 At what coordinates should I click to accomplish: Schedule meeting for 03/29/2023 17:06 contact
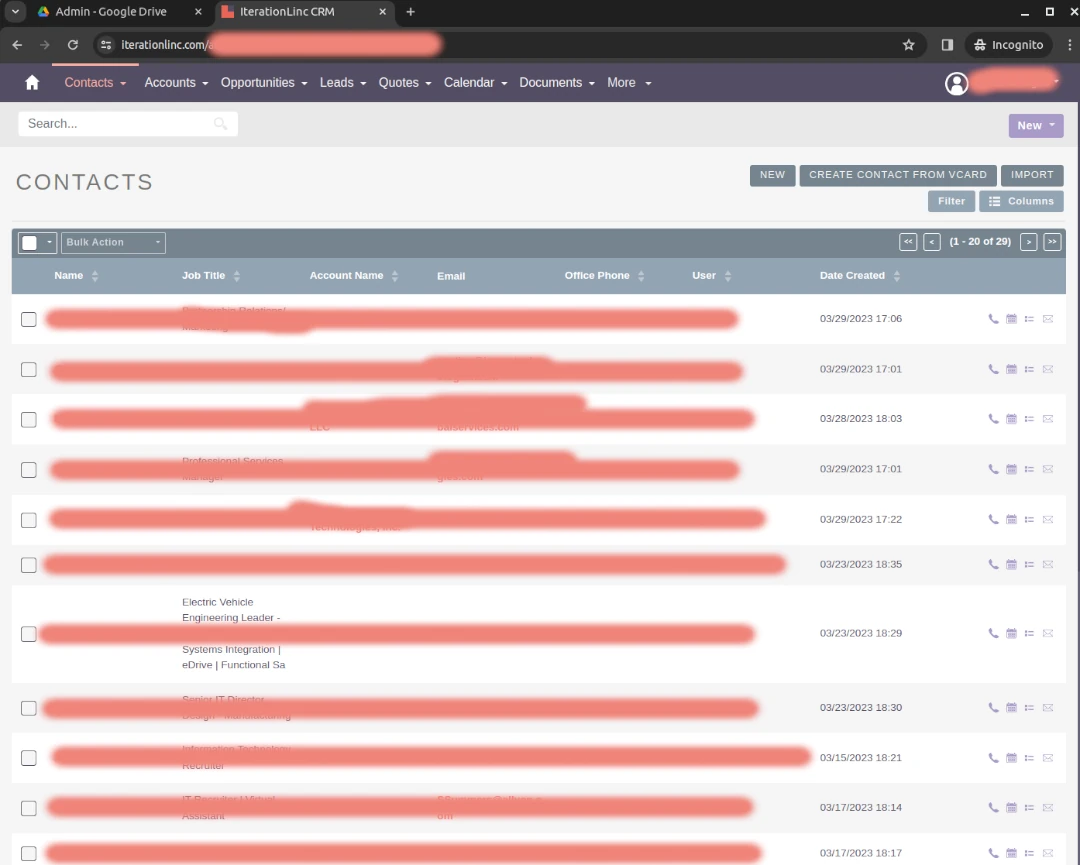1011,319
